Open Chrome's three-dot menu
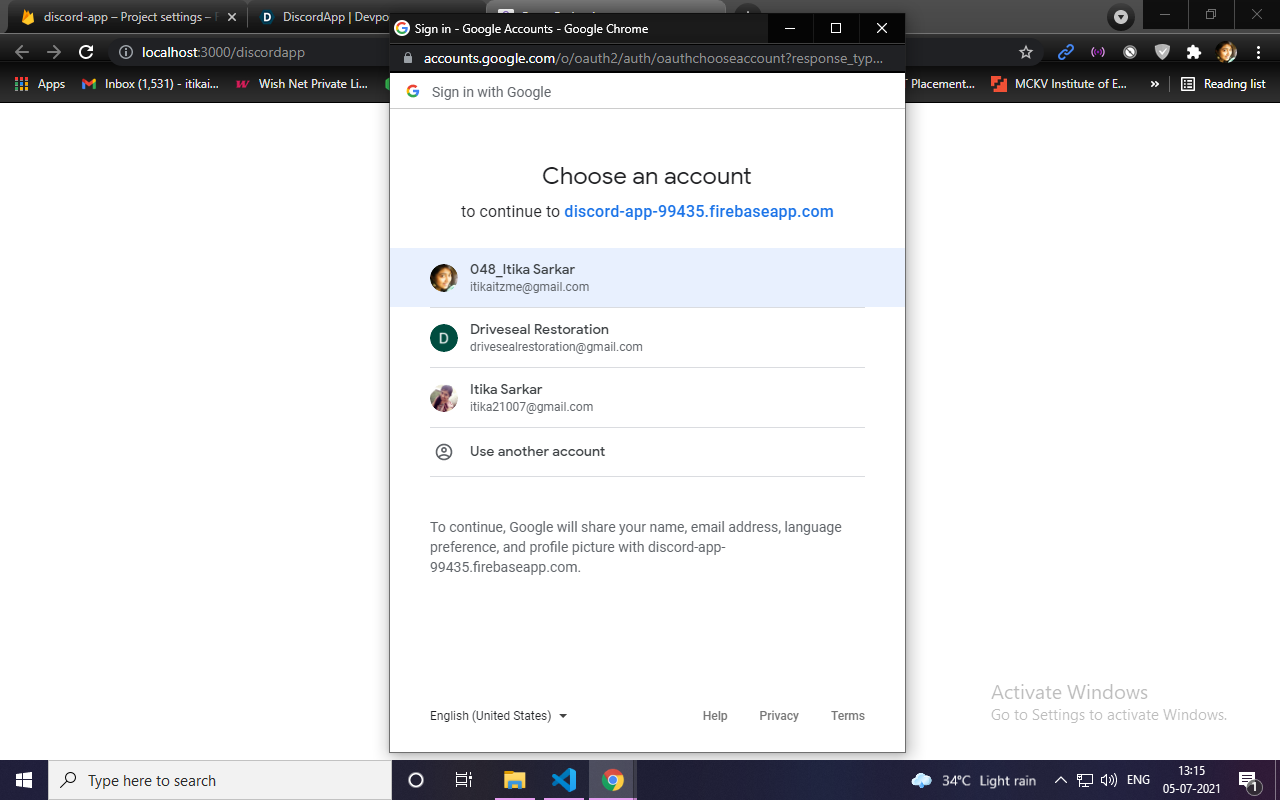Screen dimensions: 1280x800 click(x=1258, y=52)
